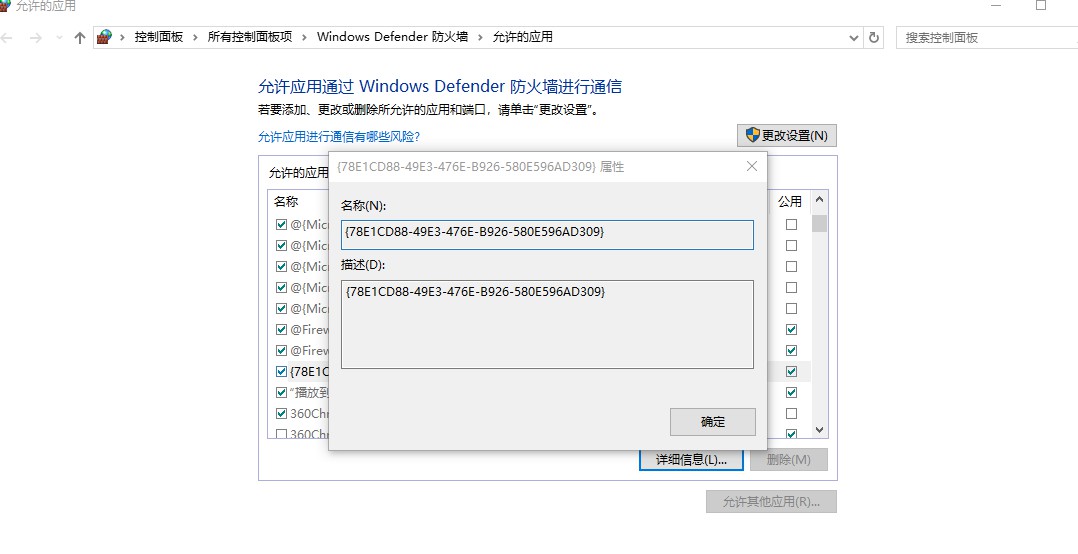Expand the chevron after 控制面板 breadcrumb

coord(195,37)
